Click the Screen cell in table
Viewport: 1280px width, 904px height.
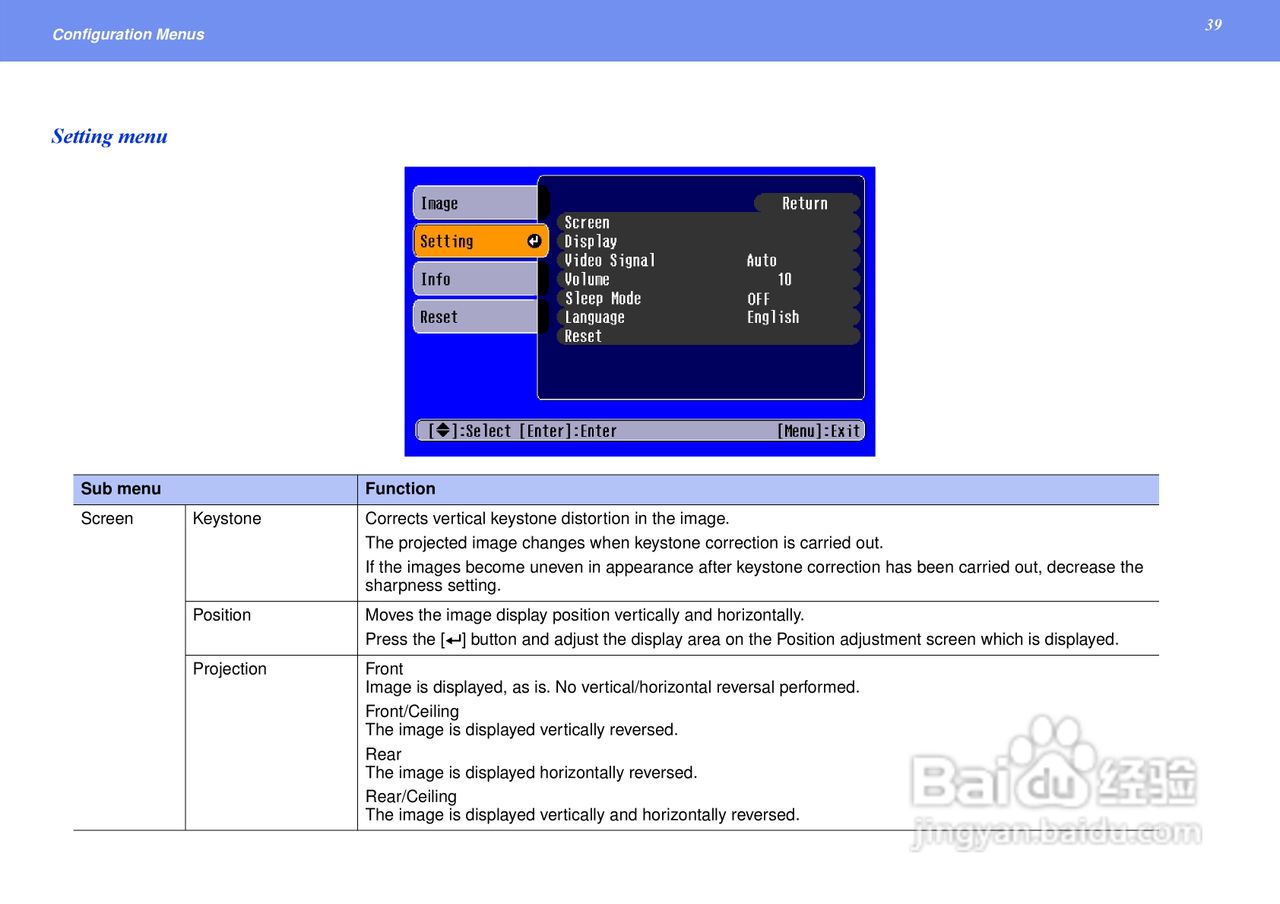pos(107,518)
